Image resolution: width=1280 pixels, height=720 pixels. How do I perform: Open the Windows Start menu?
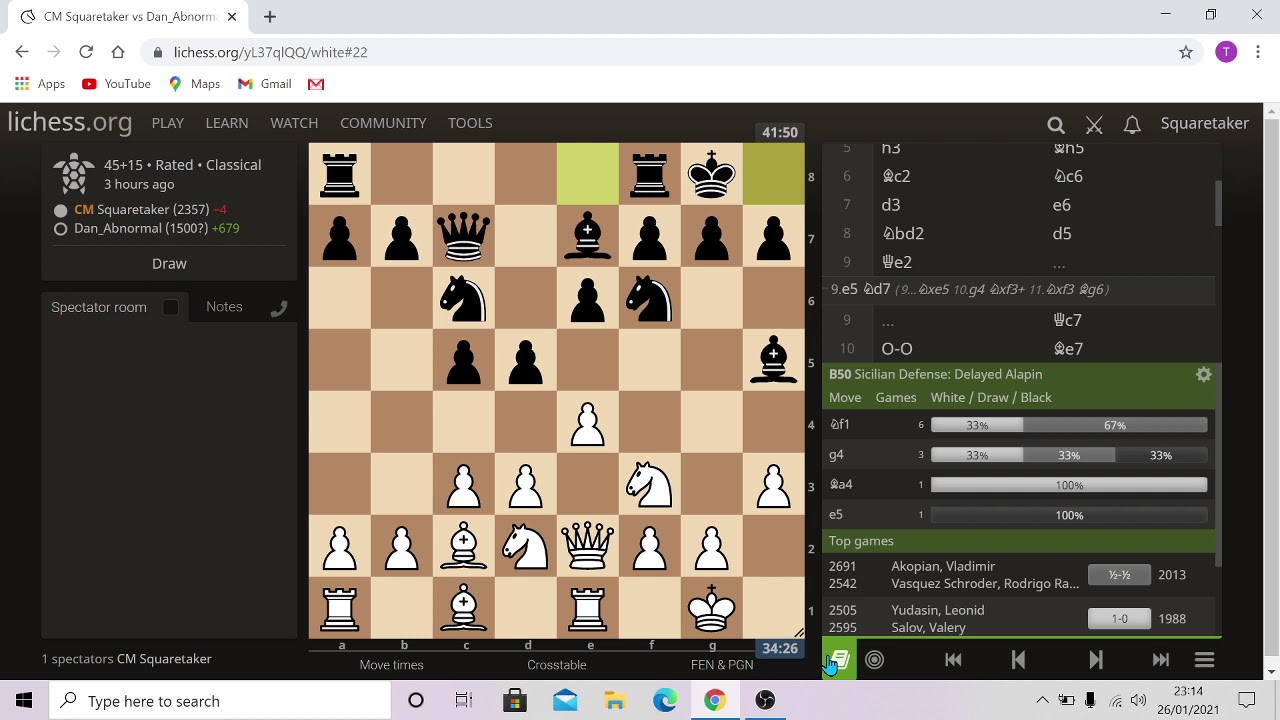pos(24,701)
